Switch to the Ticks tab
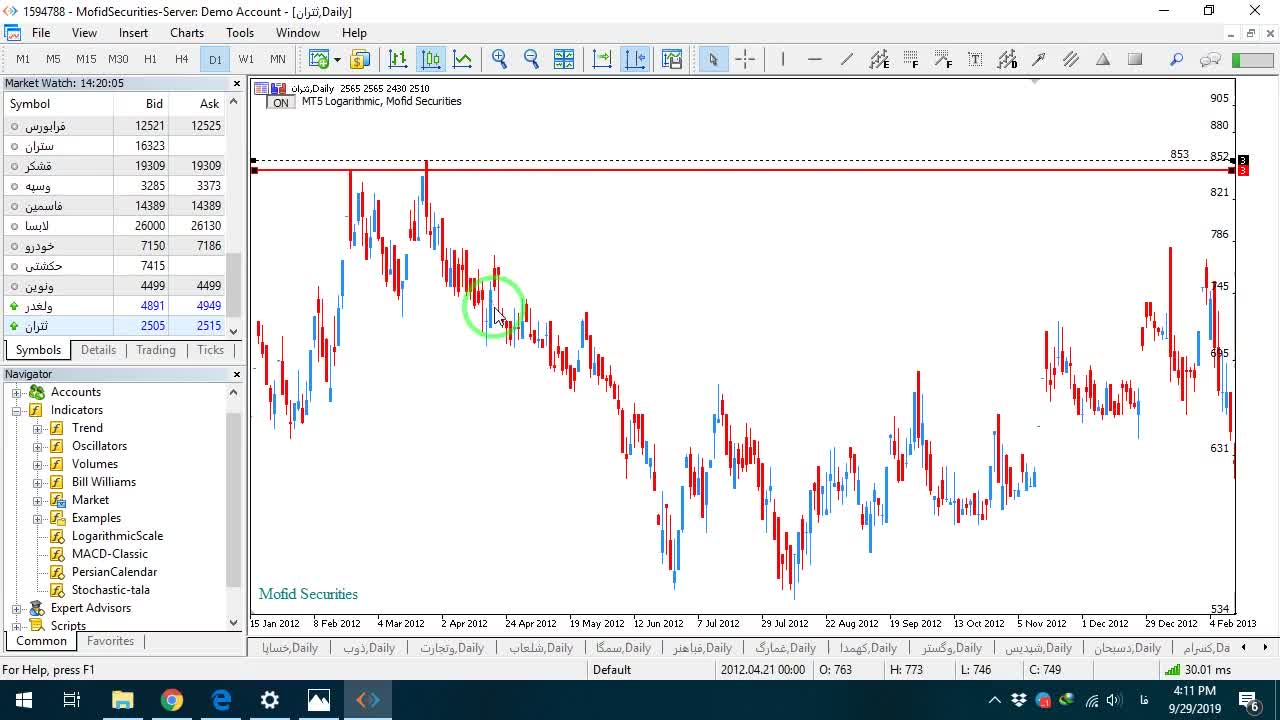Viewport: 1280px width, 720px height. coord(210,350)
